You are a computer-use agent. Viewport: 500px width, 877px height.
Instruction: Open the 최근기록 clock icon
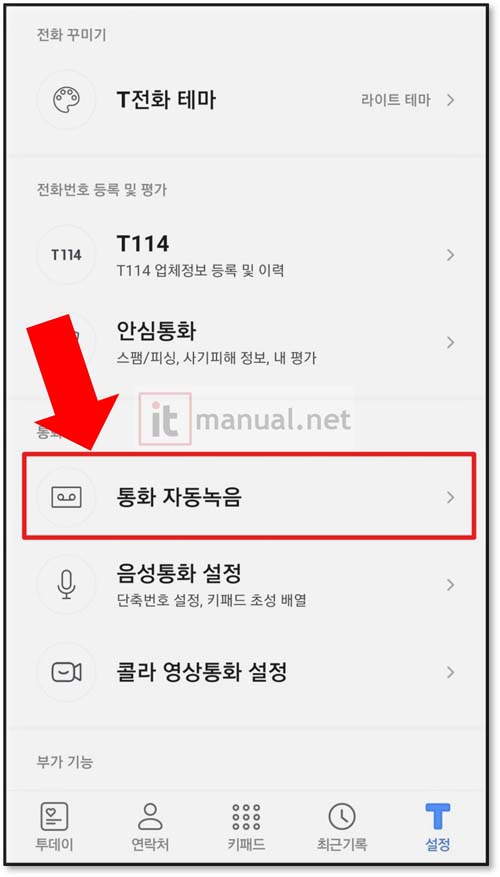pyautogui.click(x=342, y=817)
